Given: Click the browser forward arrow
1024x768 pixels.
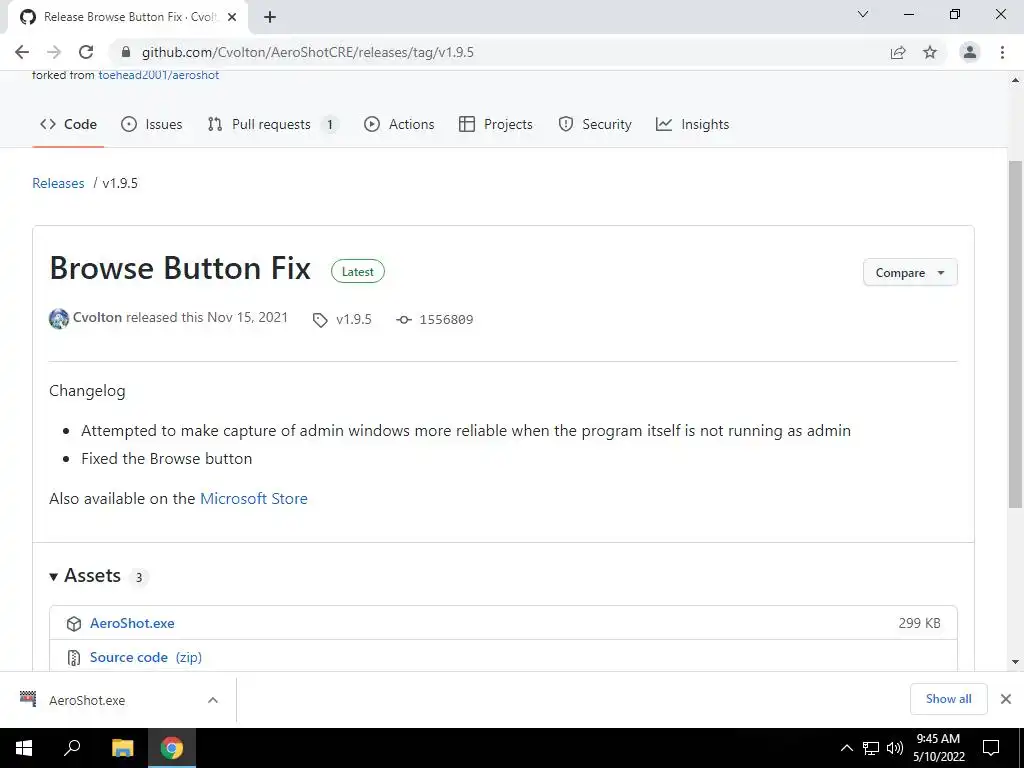Looking at the screenshot, I should coord(54,52).
